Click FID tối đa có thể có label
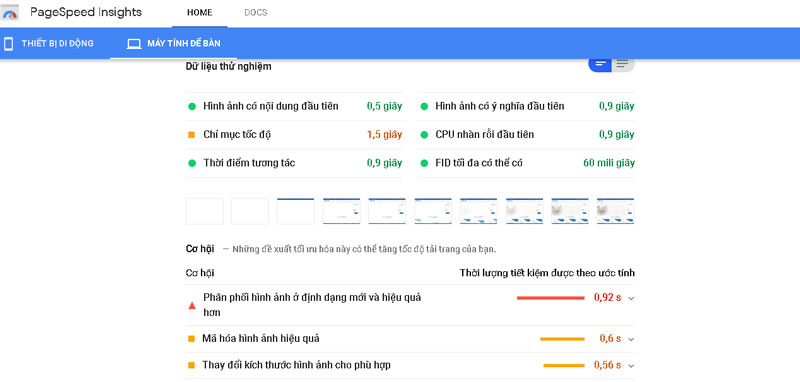Viewport: 800px width, 382px height. [x=479, y=163]
